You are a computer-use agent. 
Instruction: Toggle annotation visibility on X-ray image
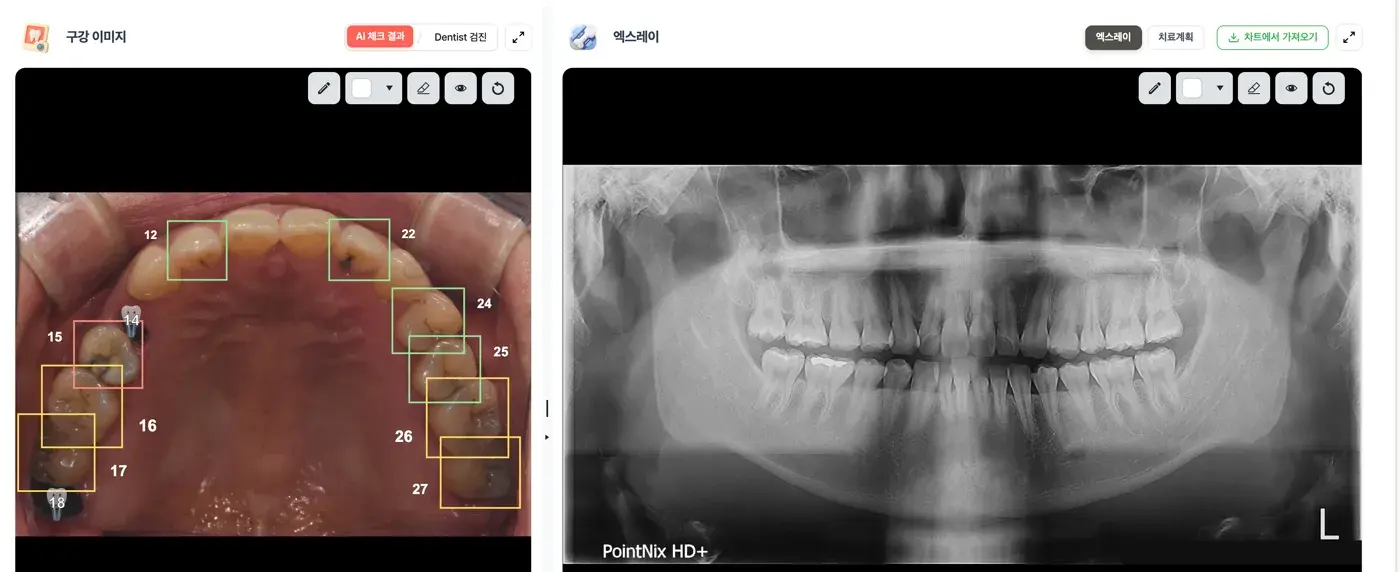coord(1292,88)
